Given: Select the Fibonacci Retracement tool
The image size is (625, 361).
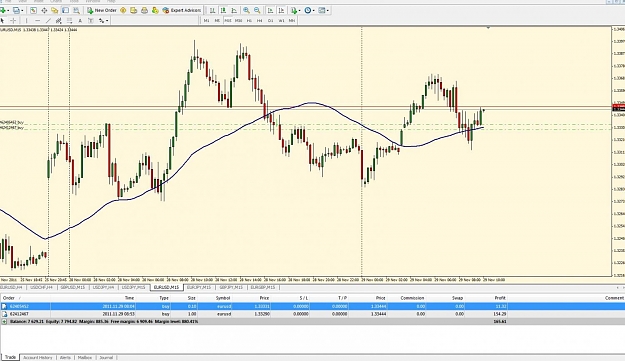Looking at the screenshot, I should (69, 20).
